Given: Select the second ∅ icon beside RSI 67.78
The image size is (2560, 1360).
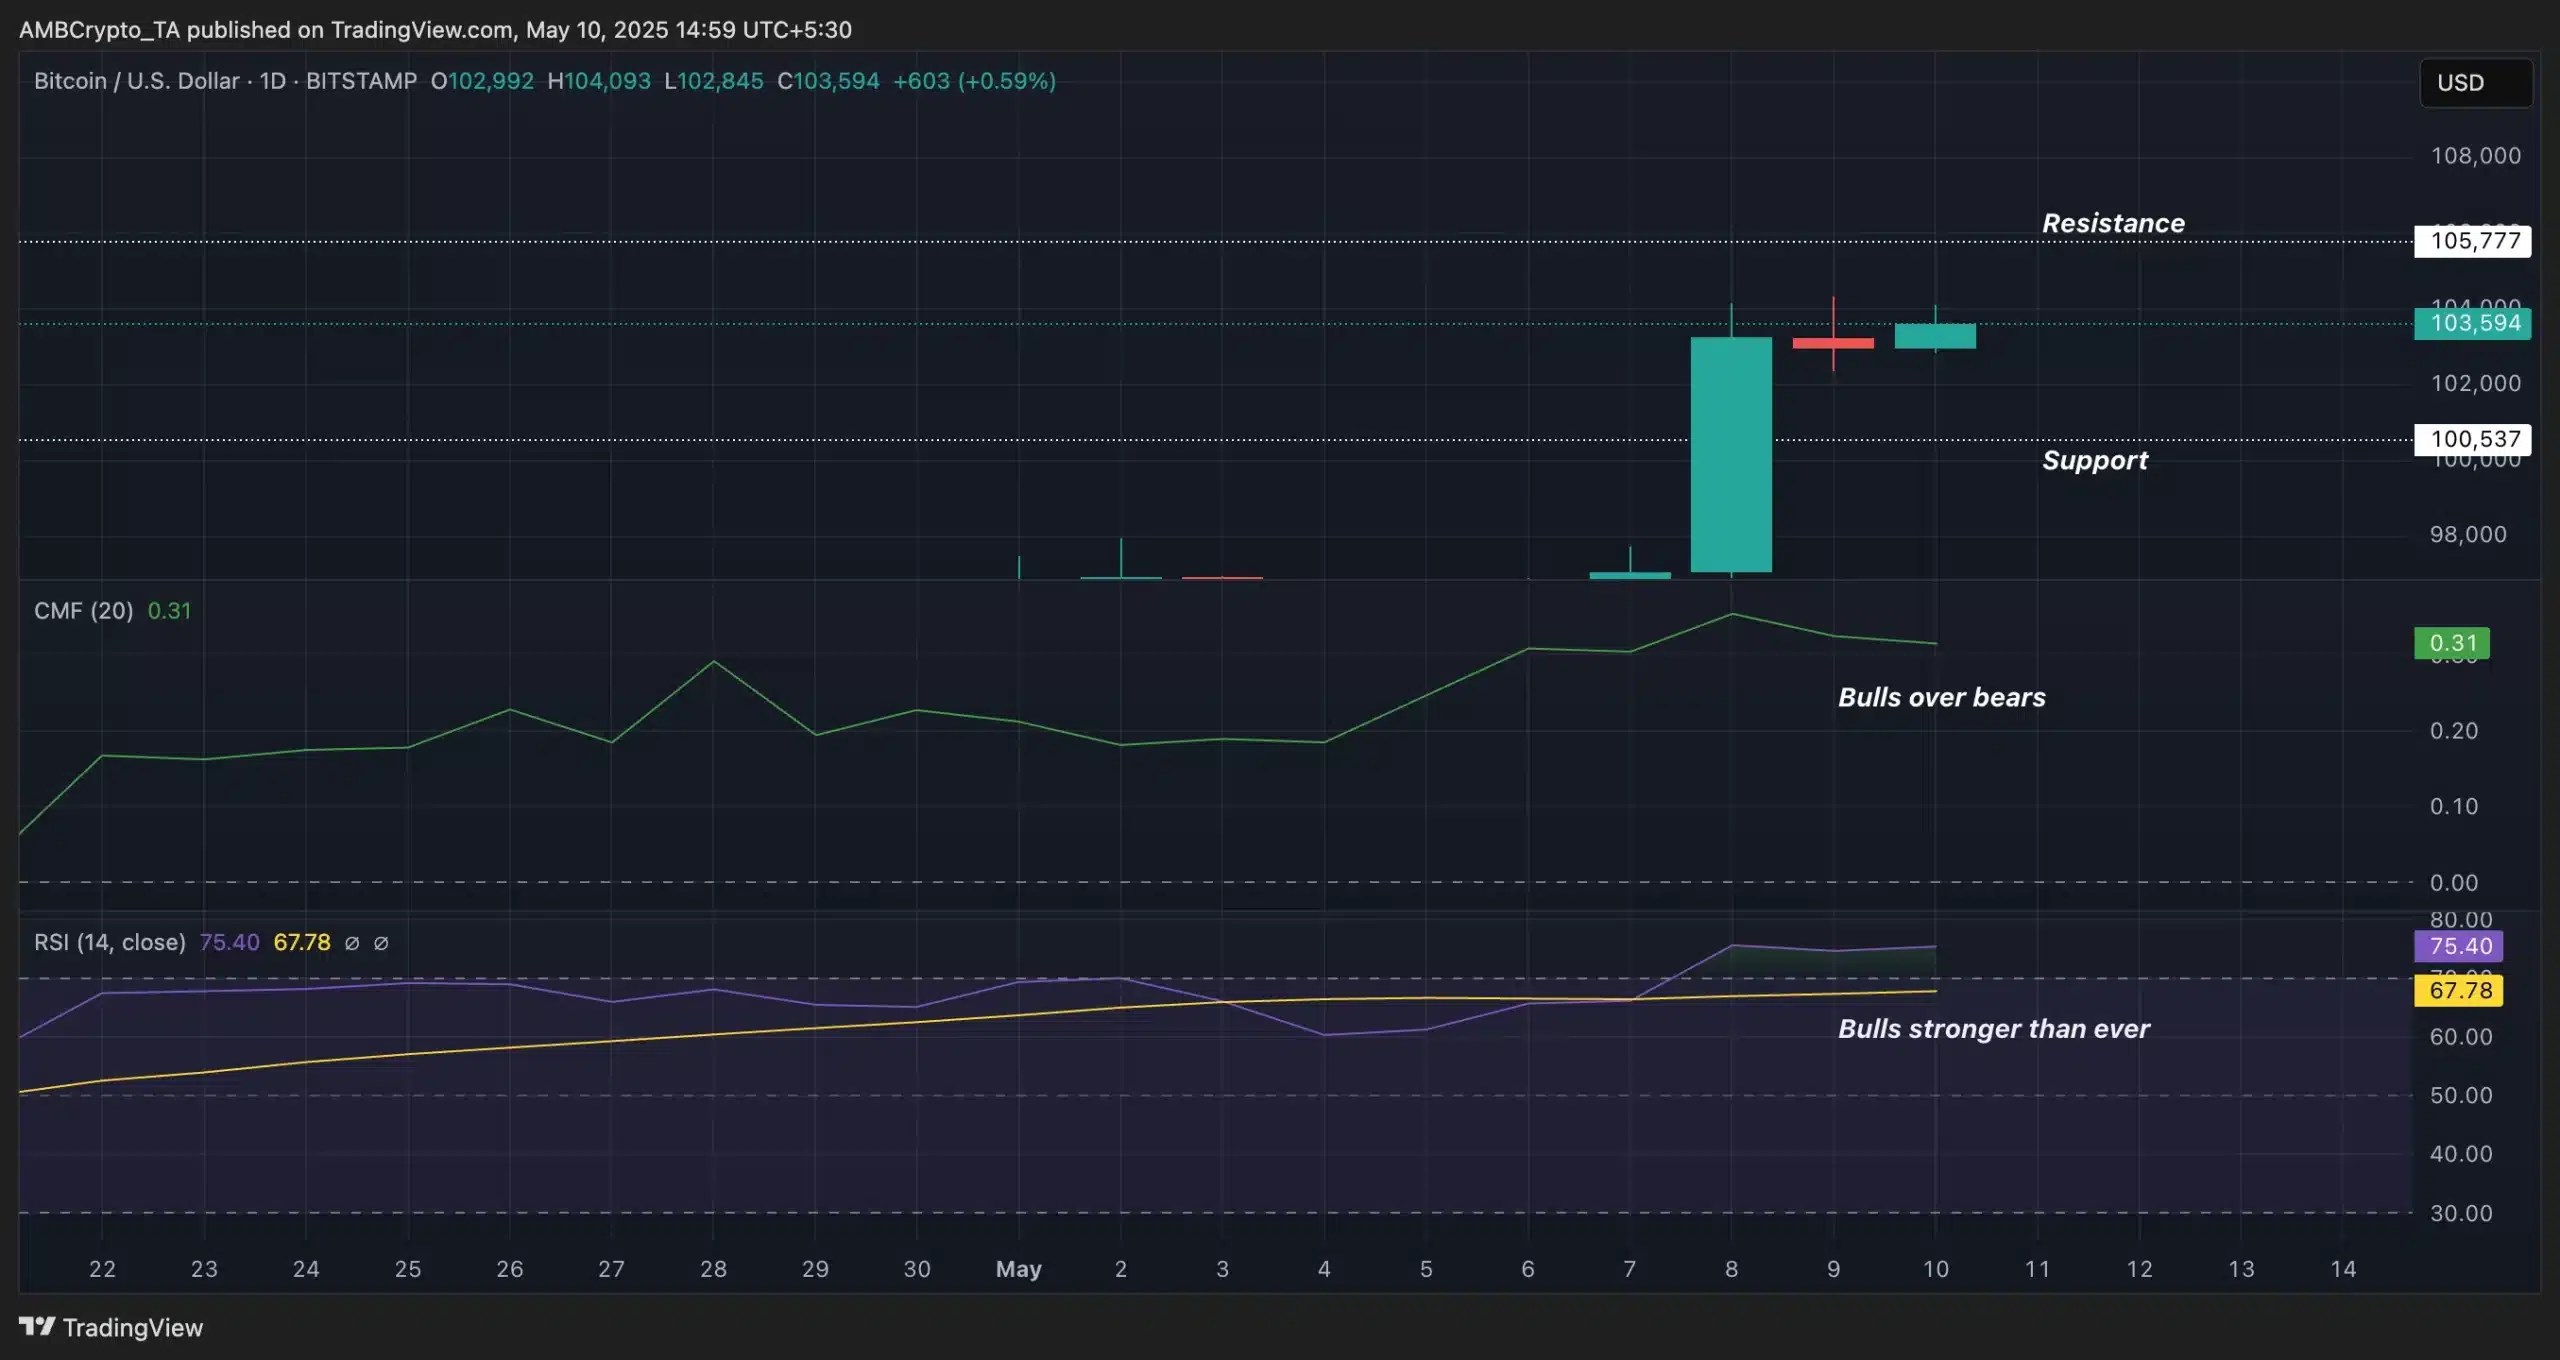Looking at the screenshot, I should pyautogui.click(x=383, y=943).
